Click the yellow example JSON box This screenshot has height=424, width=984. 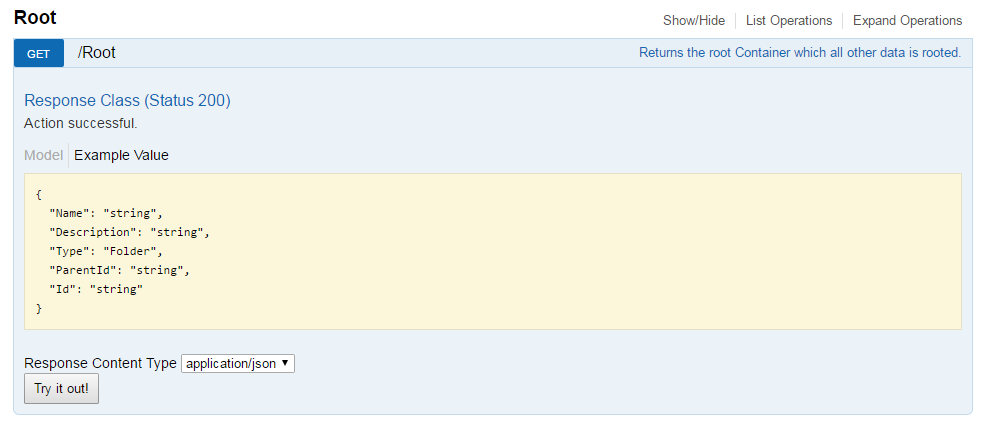pyautogui.click(x=493, y=252)
